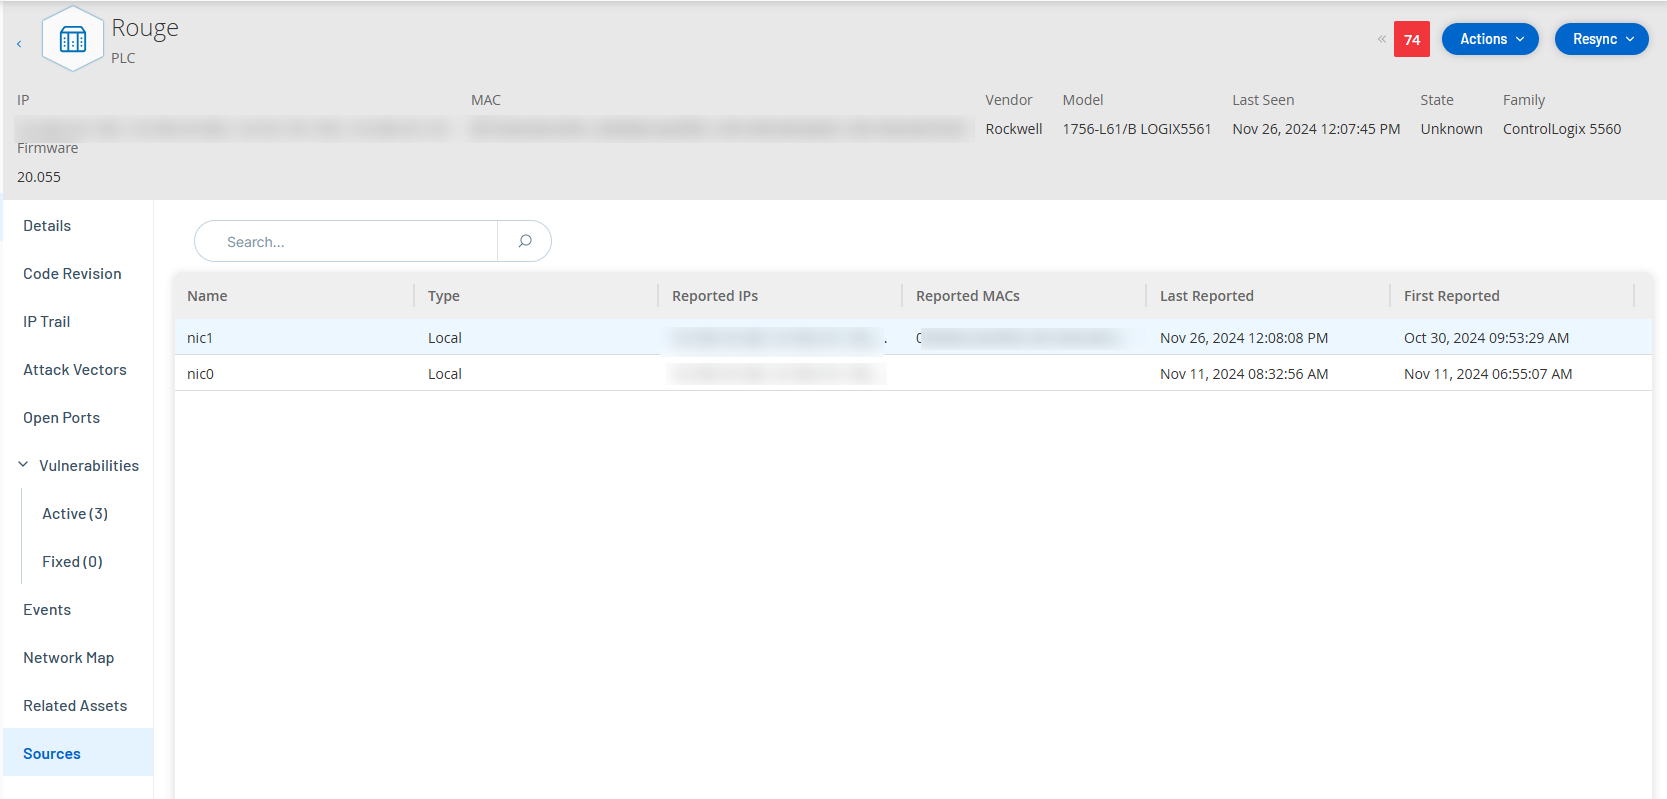1667x799 pixels.
Task: Go to the IP Trail section
Action: point(47,322)
